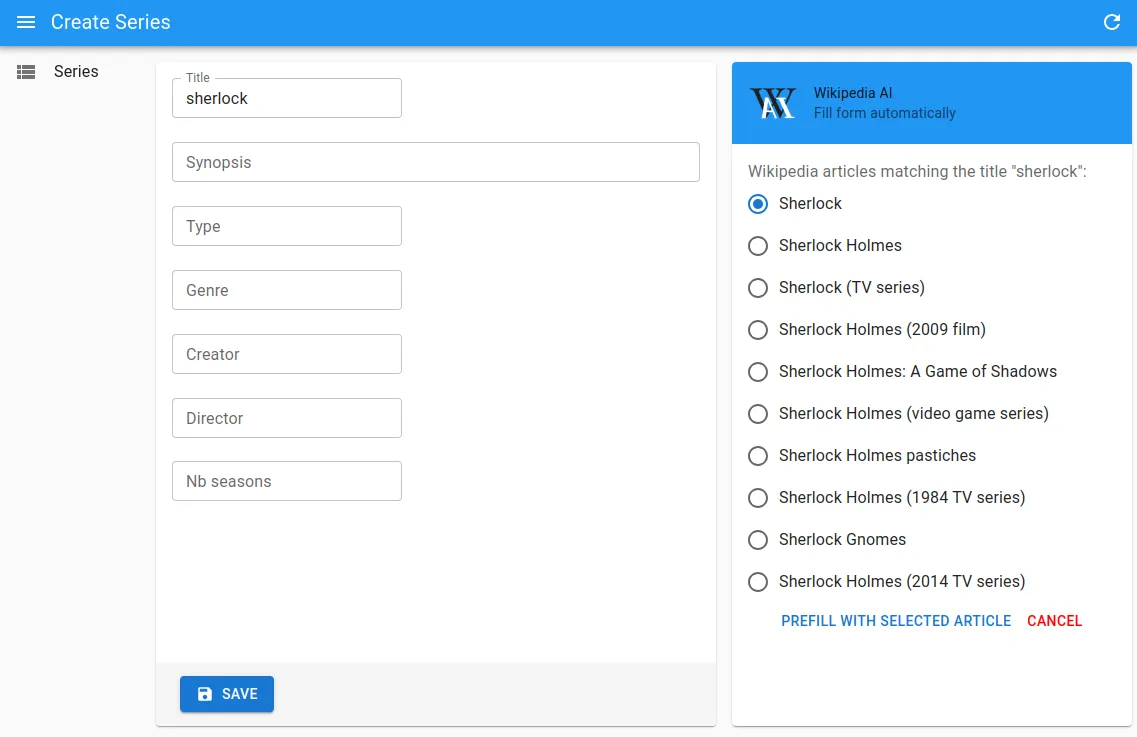Click the Wikipedia AI logo

[x=773, y=103]
